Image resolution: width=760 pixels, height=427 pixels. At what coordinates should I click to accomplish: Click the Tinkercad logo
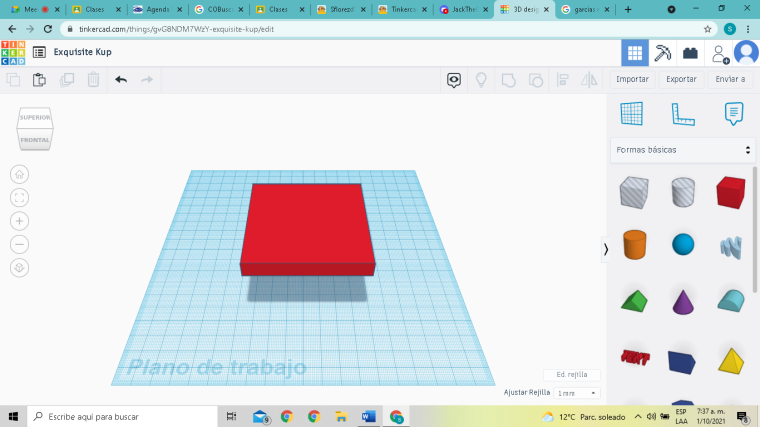[x=13, y=53]
